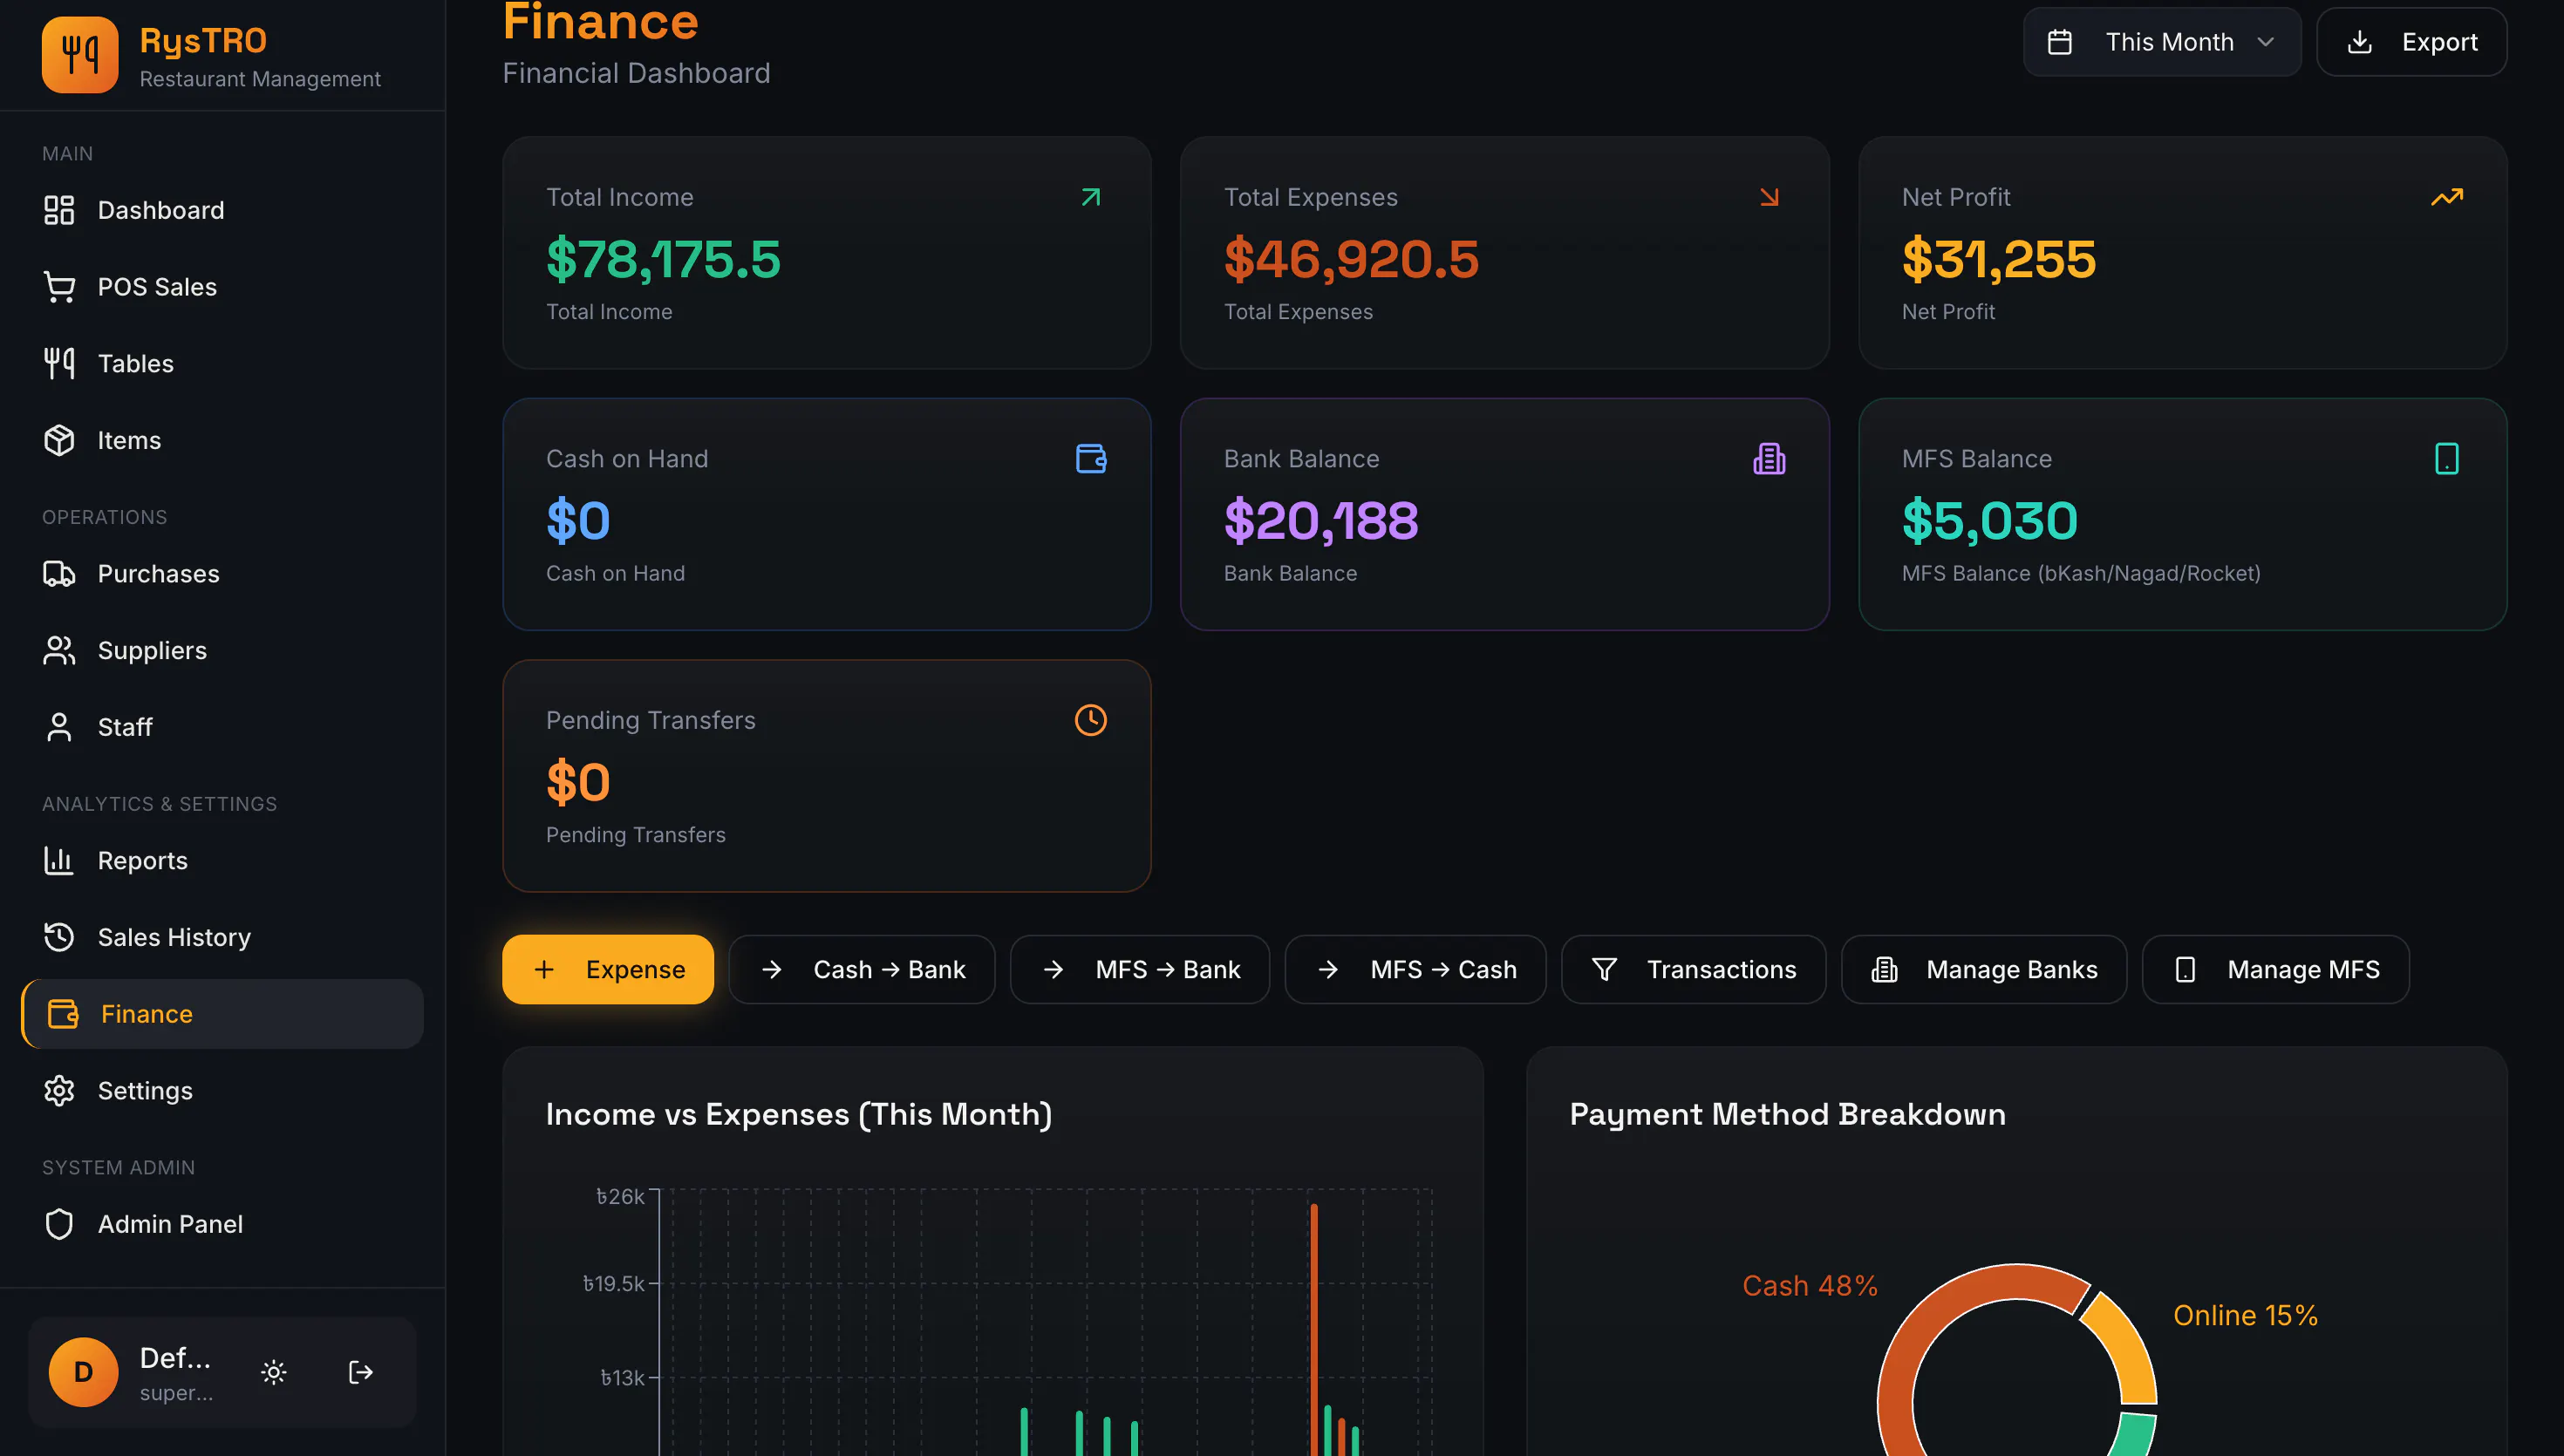Click the Items box icon
The height and width of the screenshot is (1456, 2564).
coord(59,440)
